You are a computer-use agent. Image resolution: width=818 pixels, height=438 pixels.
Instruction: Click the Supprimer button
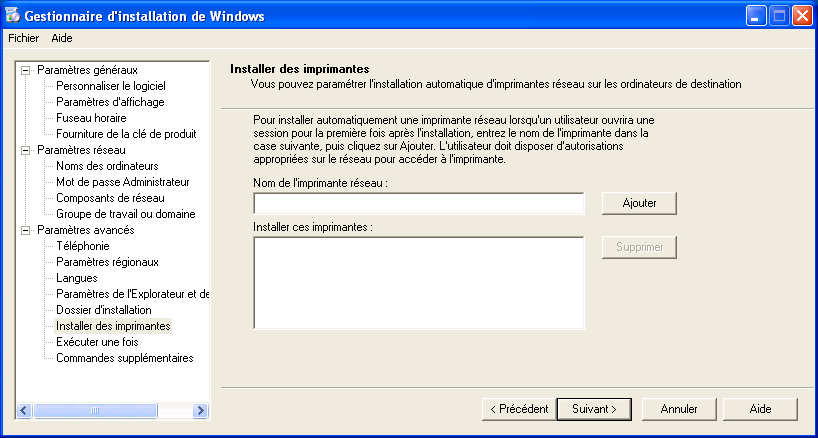(x=640, y=247)
